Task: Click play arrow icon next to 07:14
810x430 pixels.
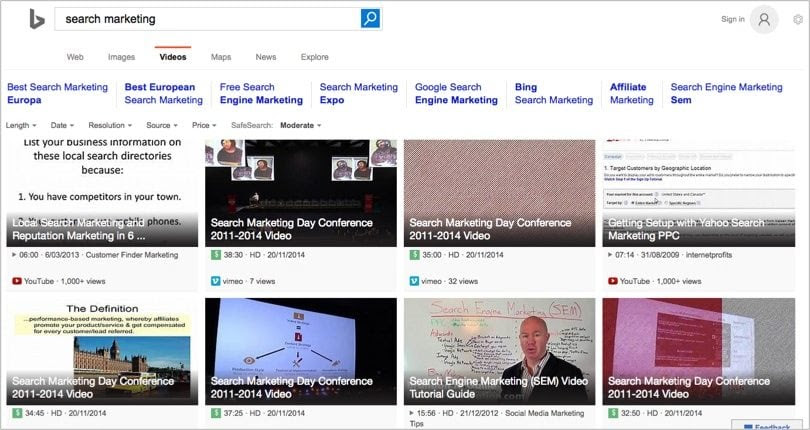Action: tap(611, 255)
